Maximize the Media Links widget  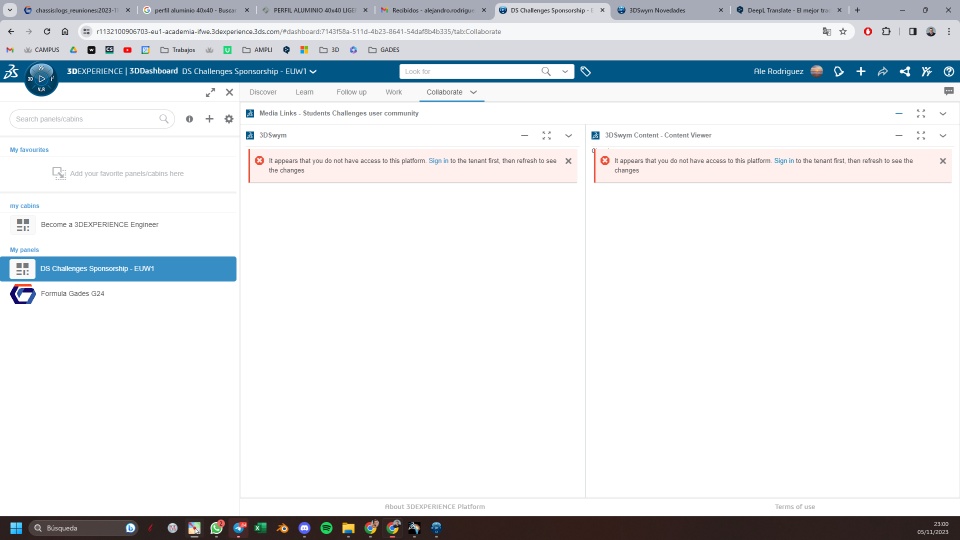pos(921,113)
